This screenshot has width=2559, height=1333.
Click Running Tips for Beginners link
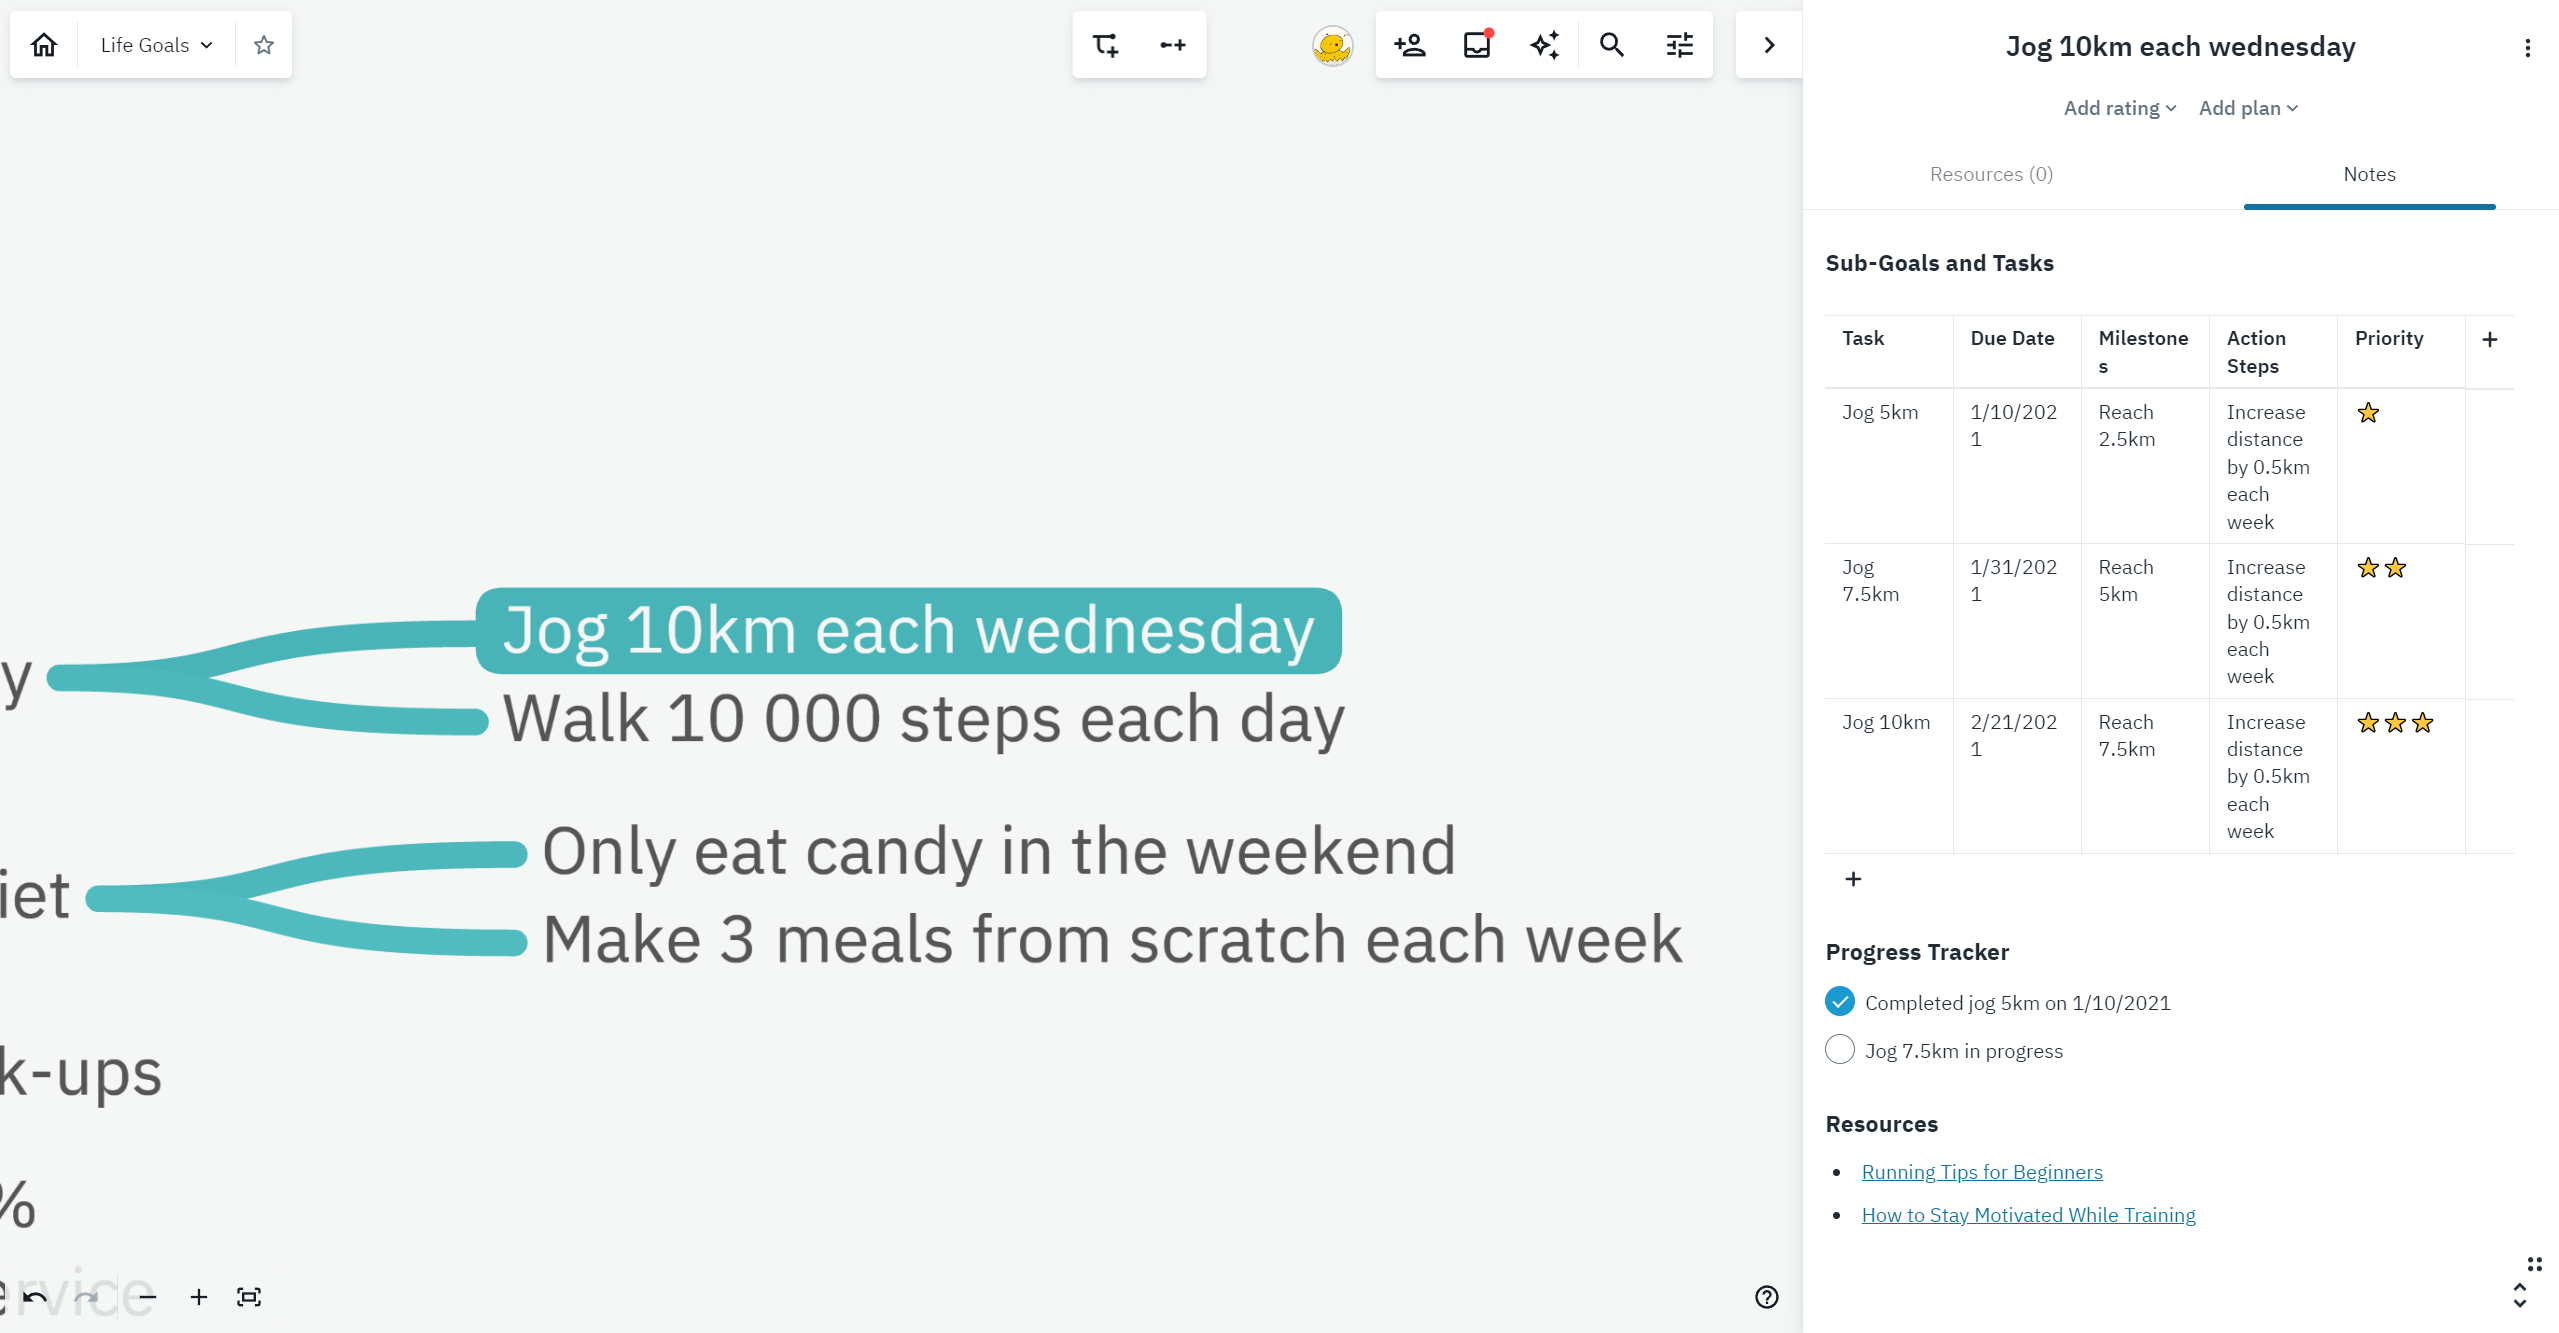coord(1982,1171)
